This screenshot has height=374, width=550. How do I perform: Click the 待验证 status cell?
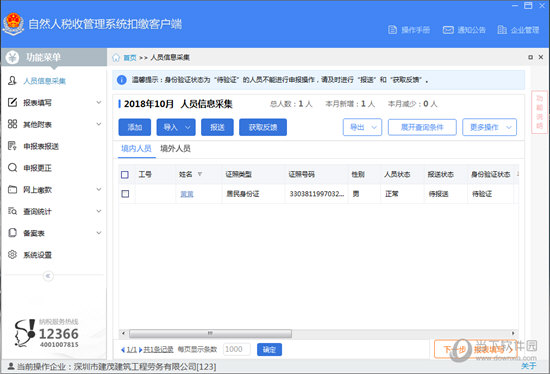coord(482,194)
